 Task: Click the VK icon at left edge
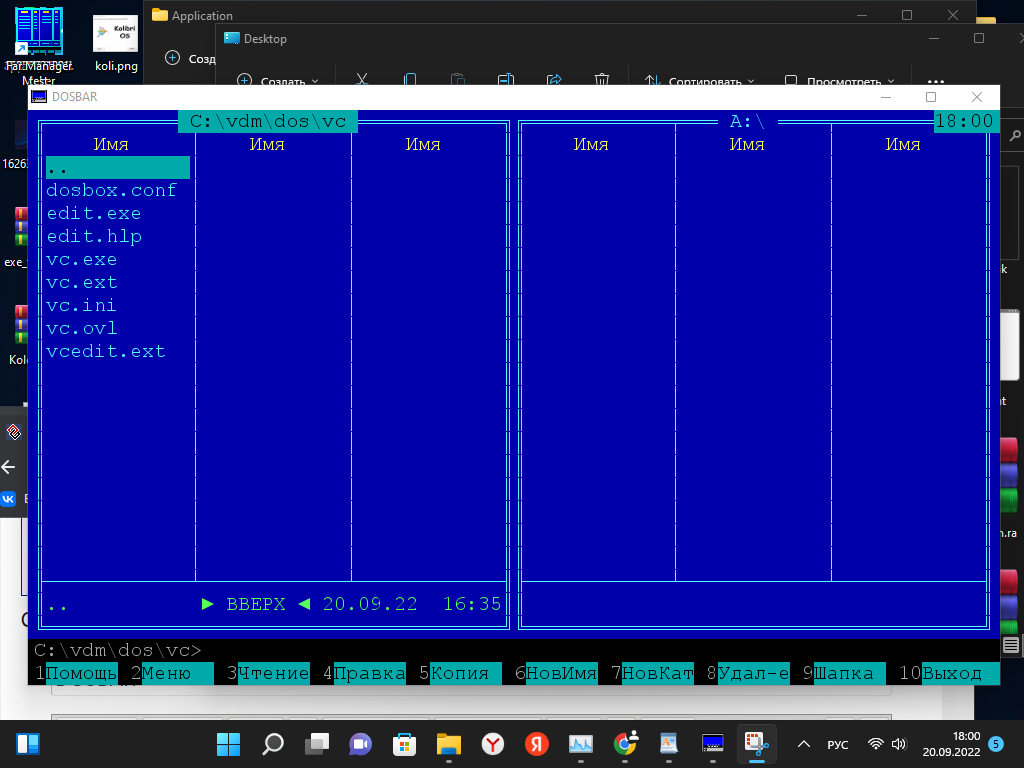[8, 499]
